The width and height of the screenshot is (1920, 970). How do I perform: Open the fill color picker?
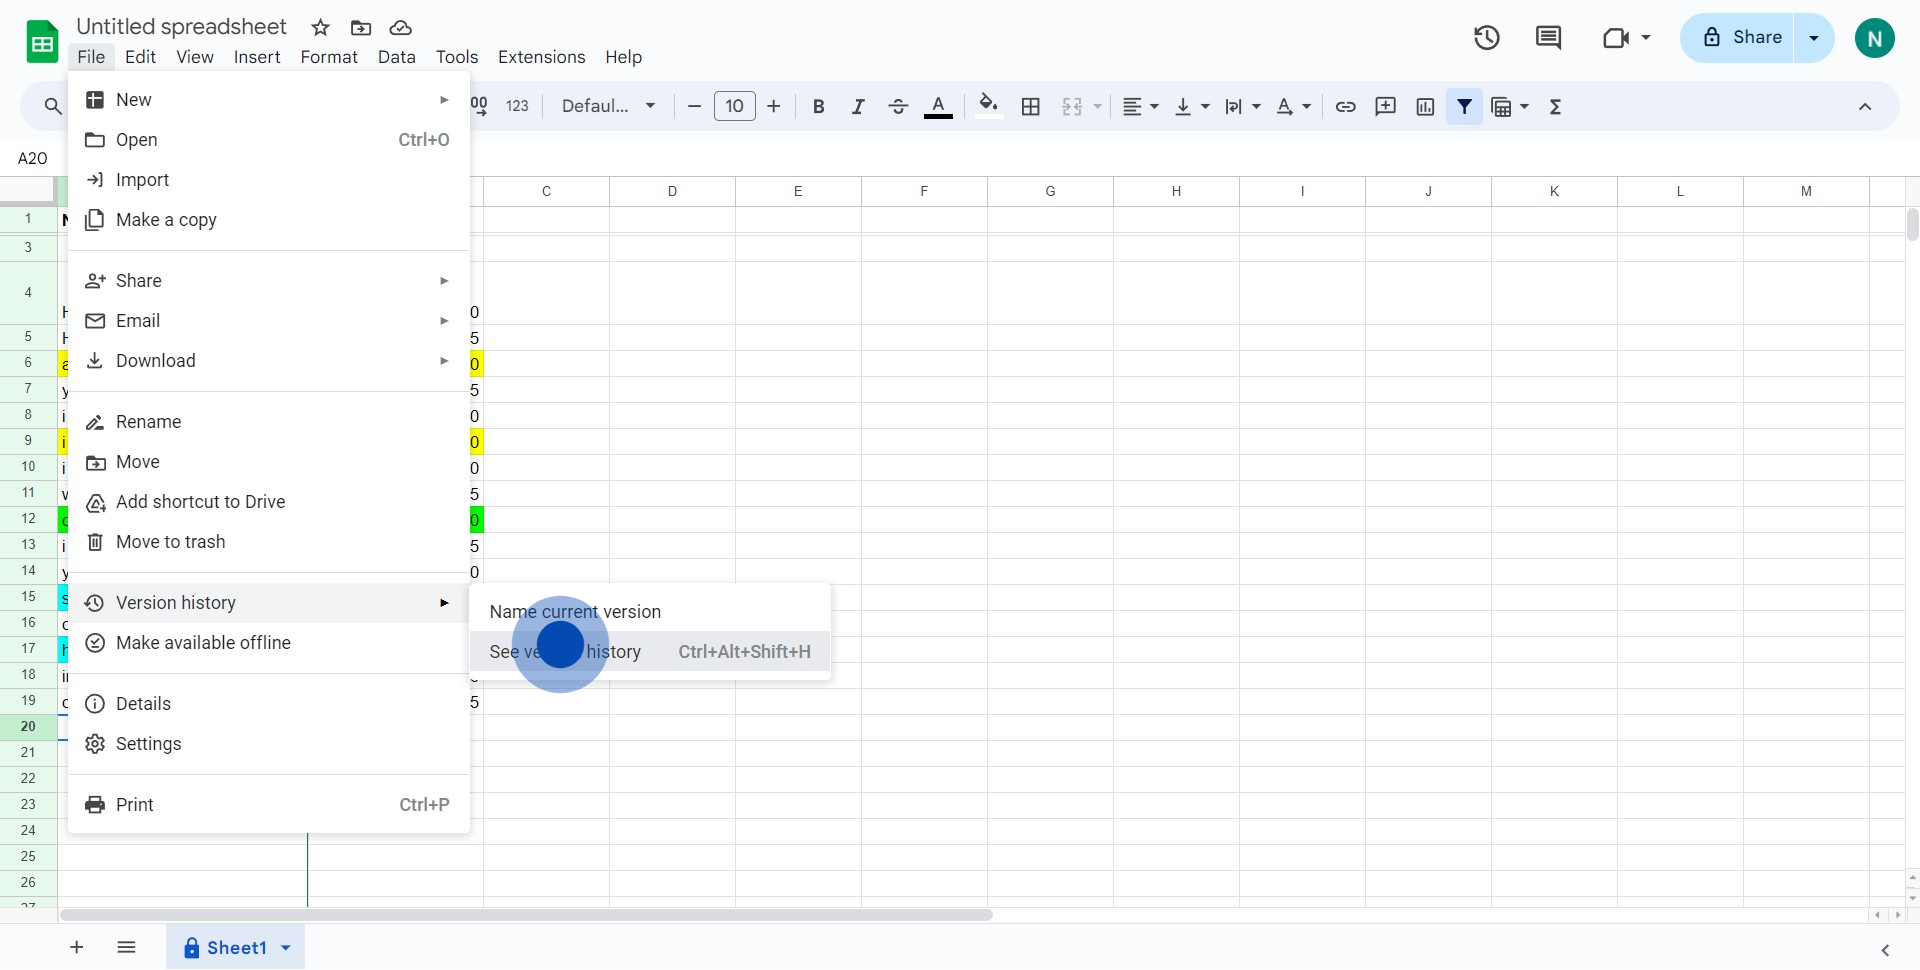[x=988, y=107]
